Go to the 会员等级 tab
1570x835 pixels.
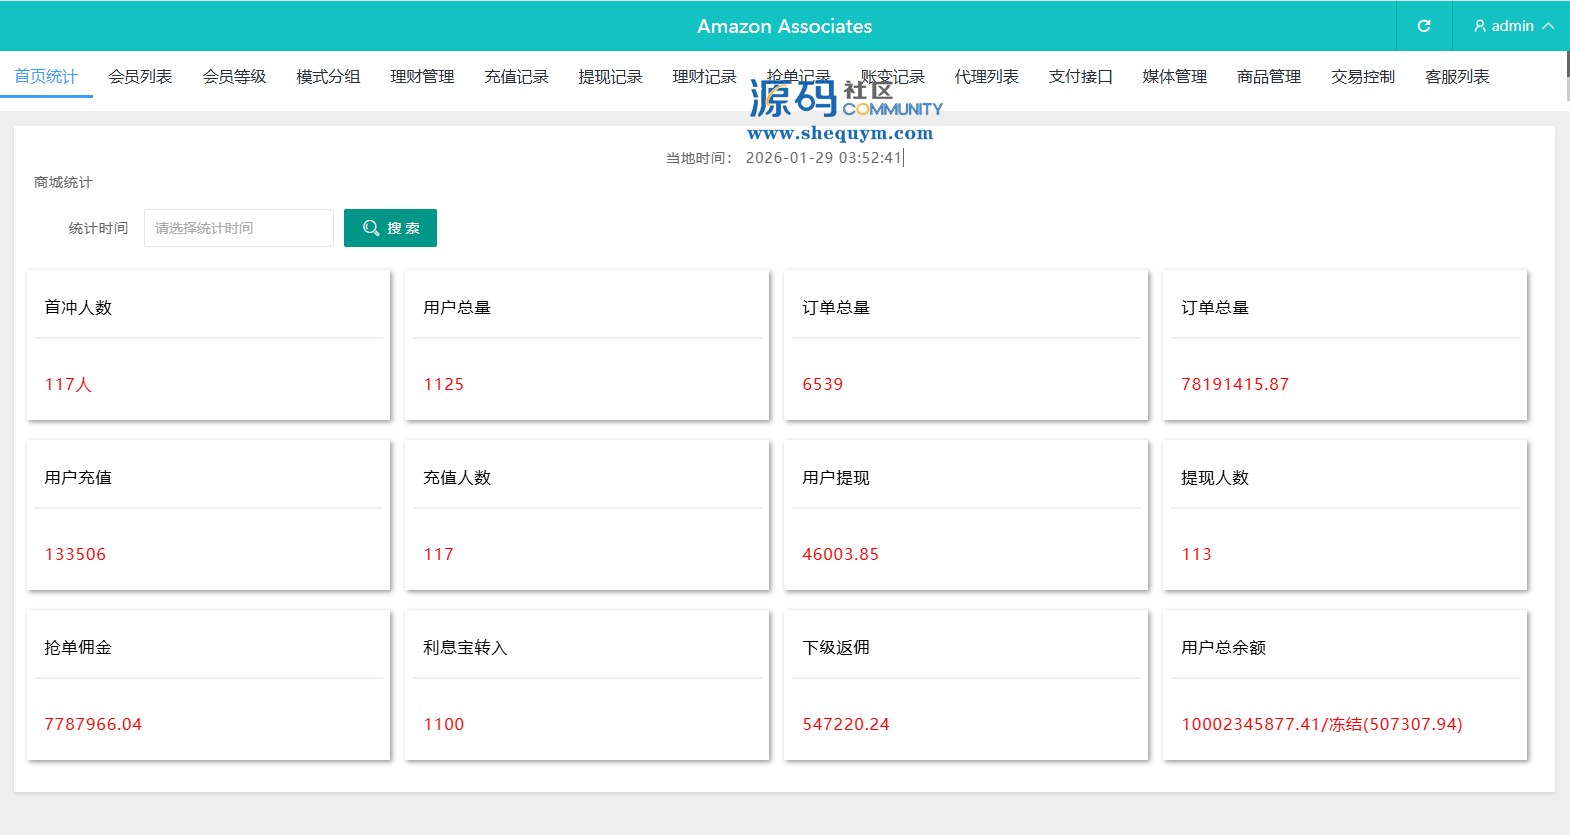[x=234, y=77]
